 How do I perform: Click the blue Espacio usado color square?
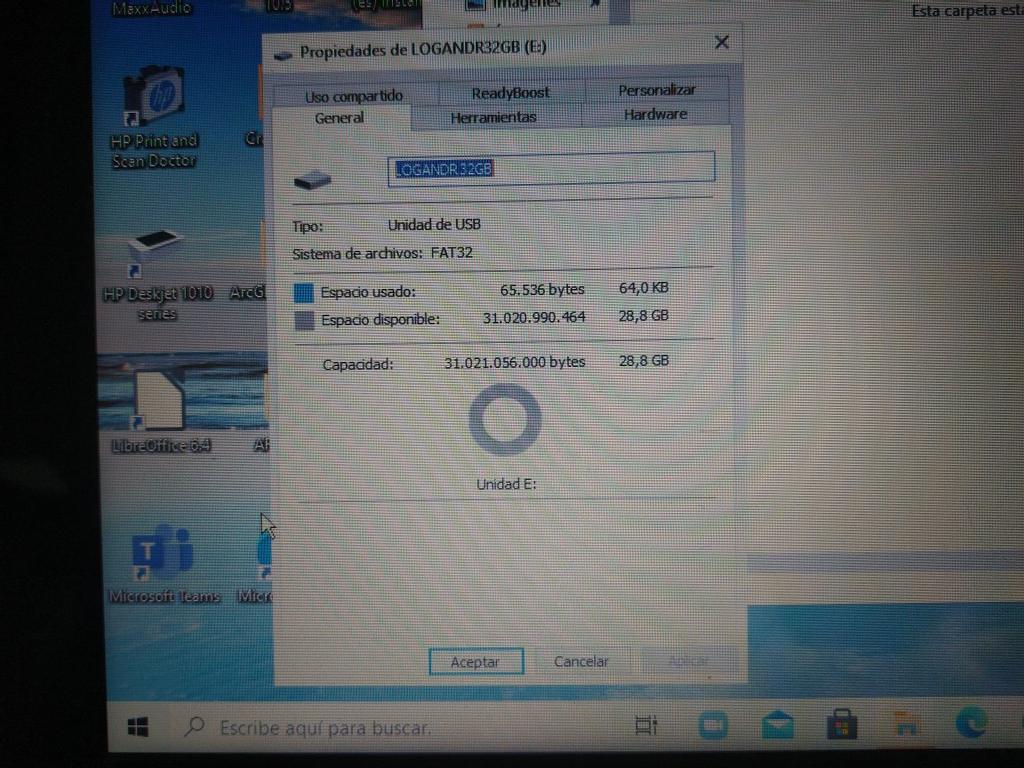tap(305, 293)
